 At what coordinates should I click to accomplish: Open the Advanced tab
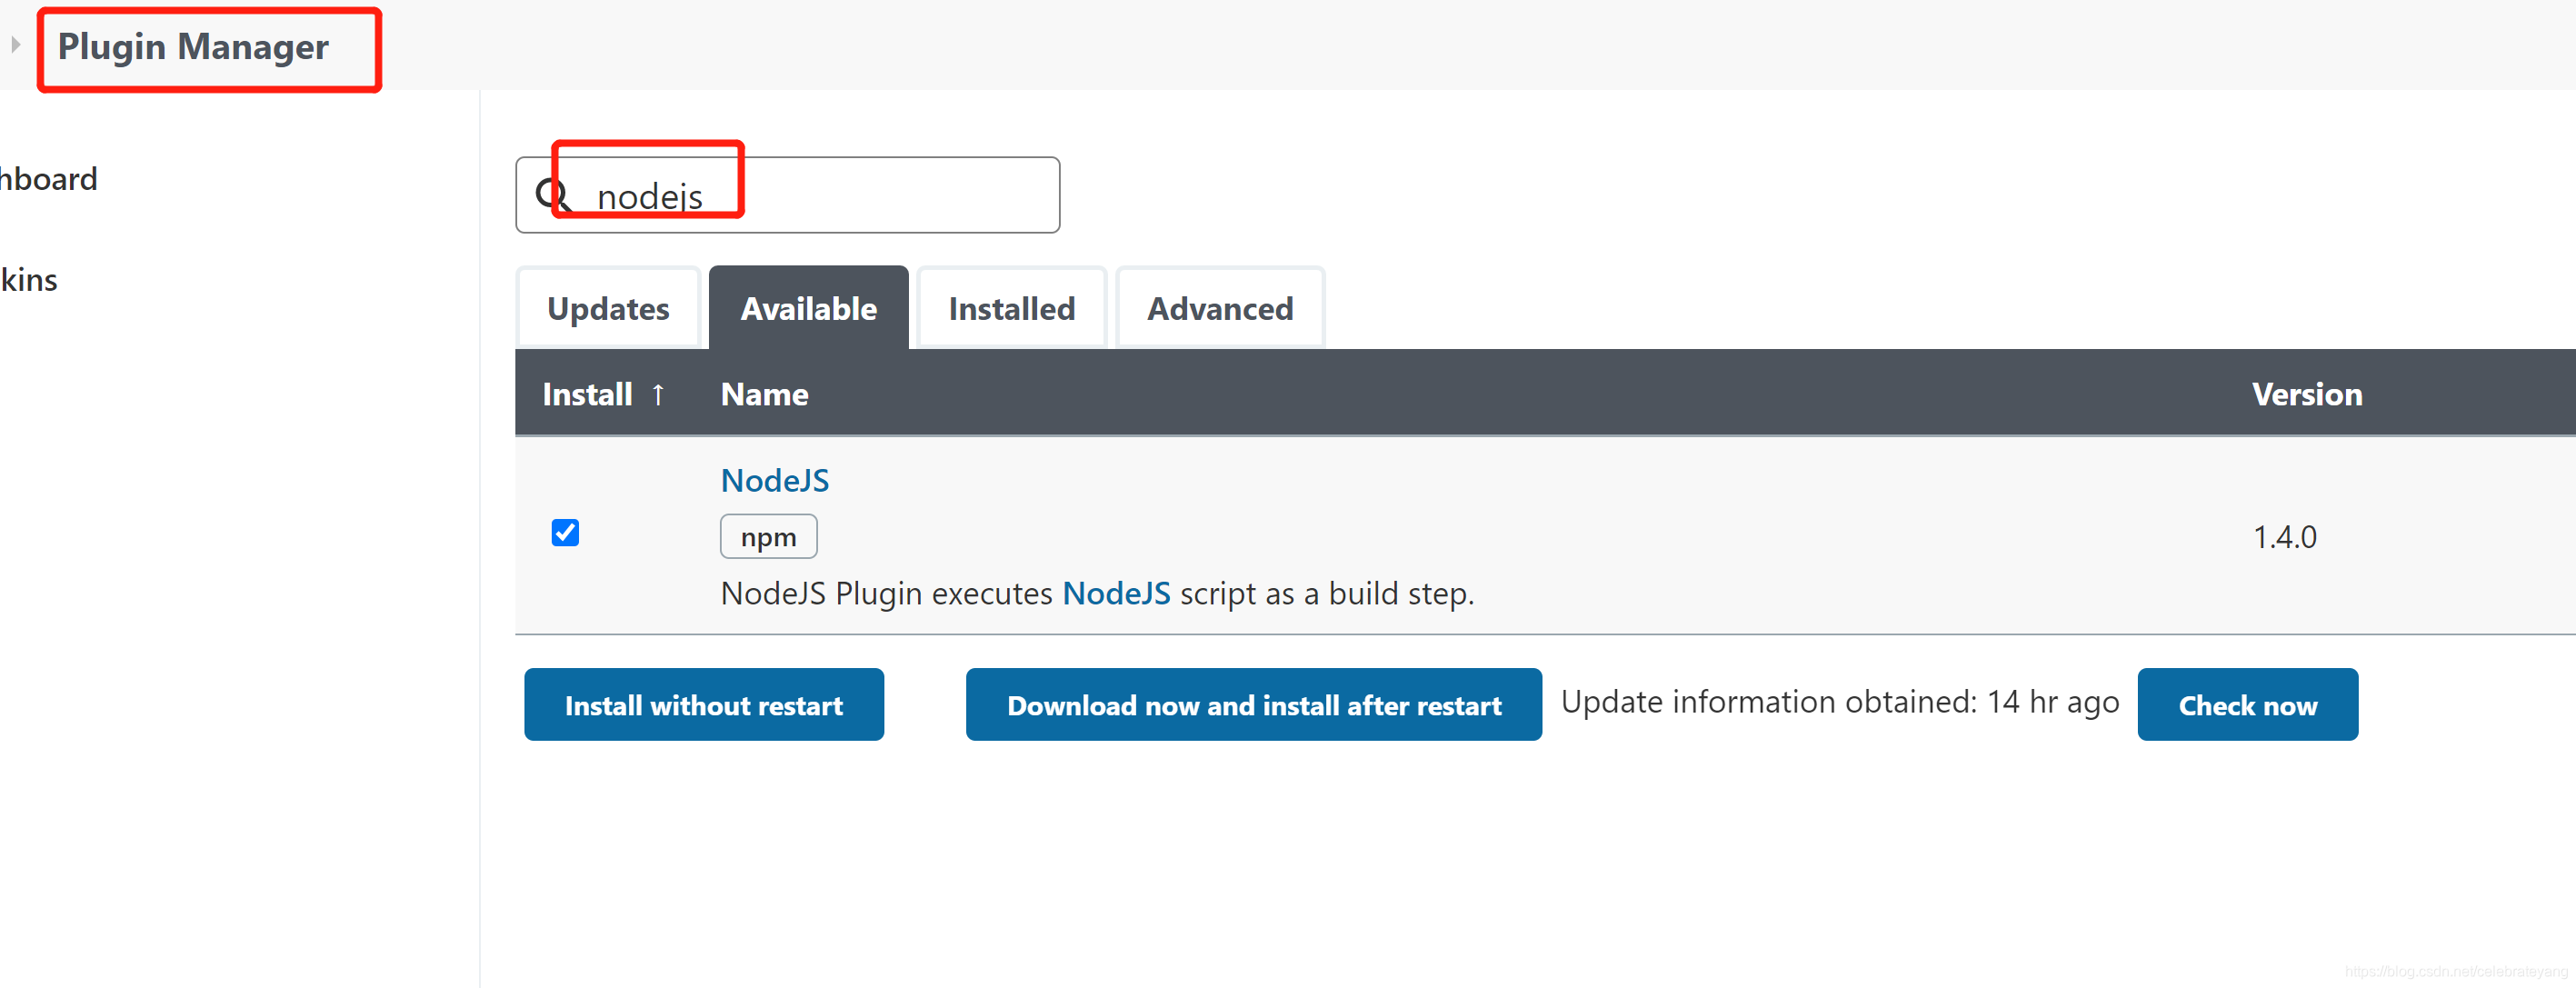tap(1220, 308)
